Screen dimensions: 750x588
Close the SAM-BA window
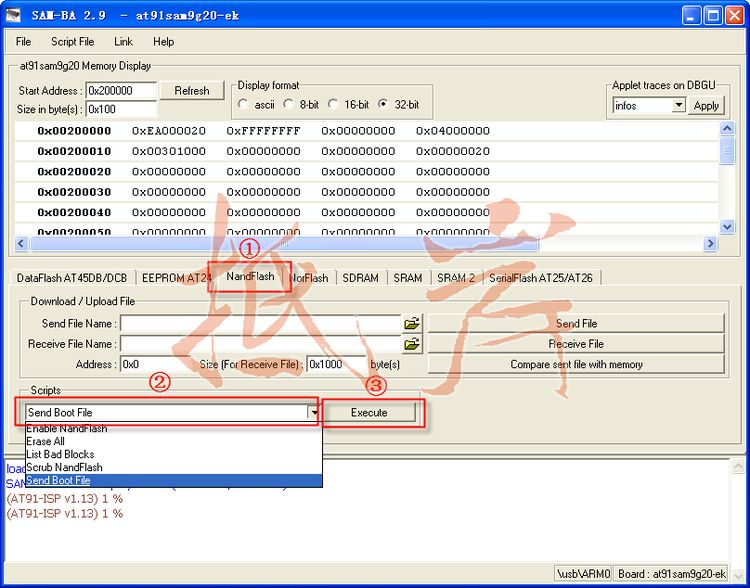tap(734, 16)
